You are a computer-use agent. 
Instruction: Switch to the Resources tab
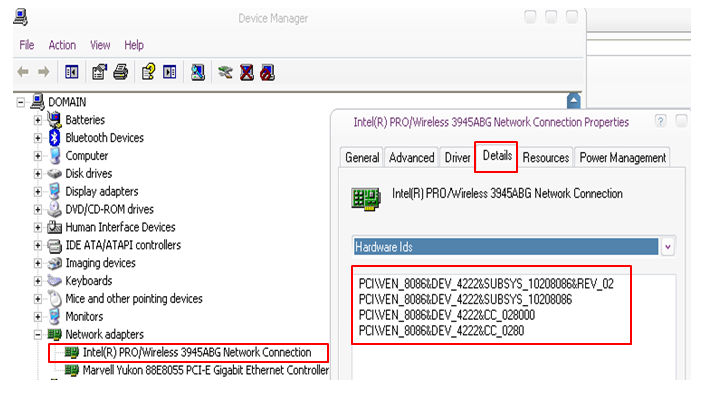[545, 157]
